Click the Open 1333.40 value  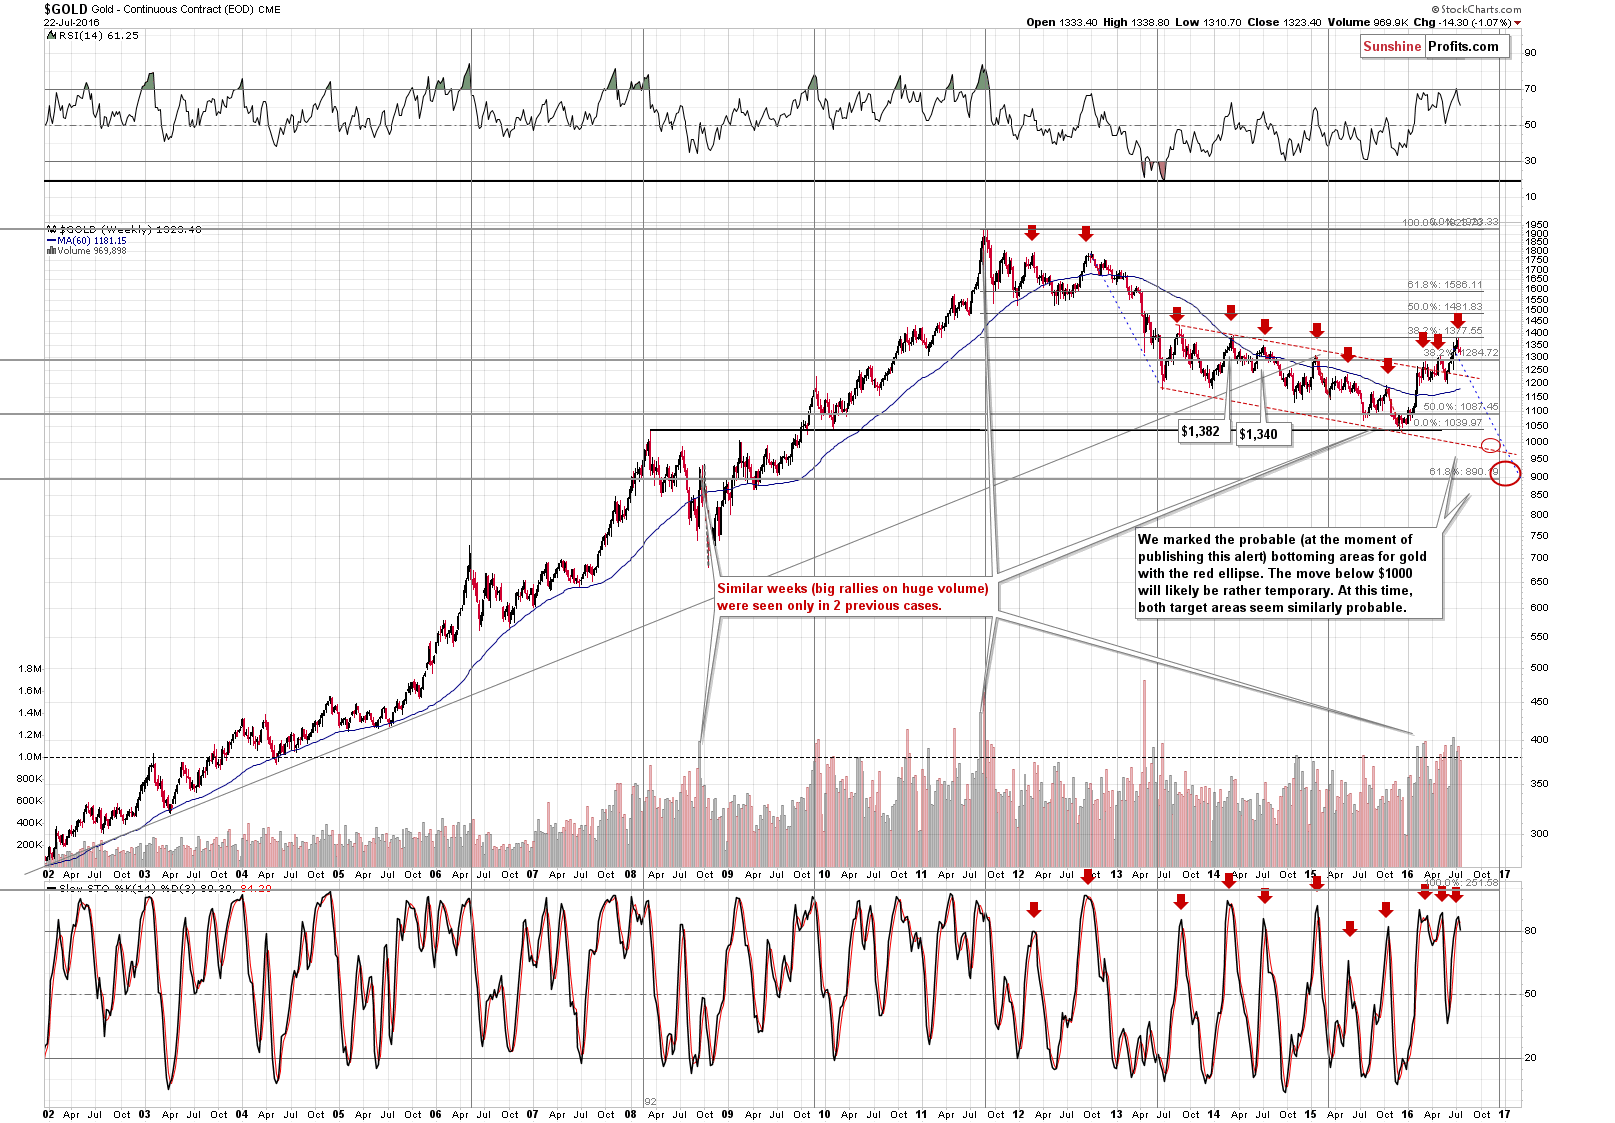[1061, 22]
